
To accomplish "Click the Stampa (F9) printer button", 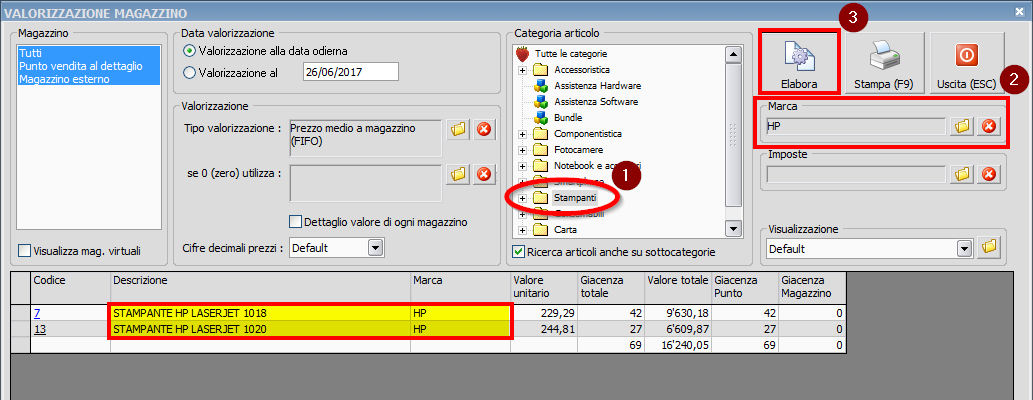I will 883,61.
